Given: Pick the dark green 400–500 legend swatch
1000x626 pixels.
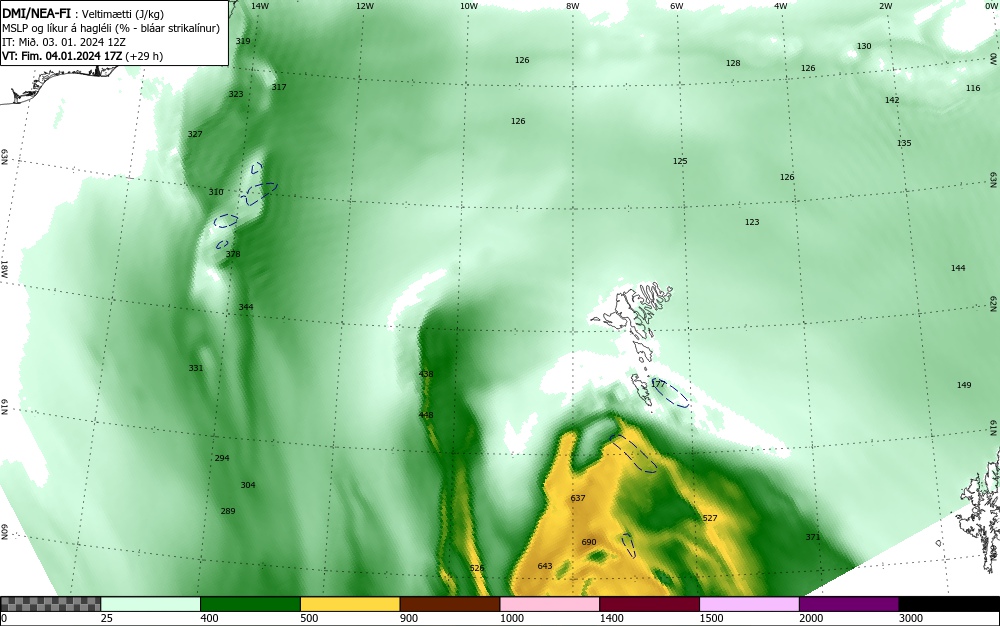Looking at the screenshot, I should coord(250,604).
